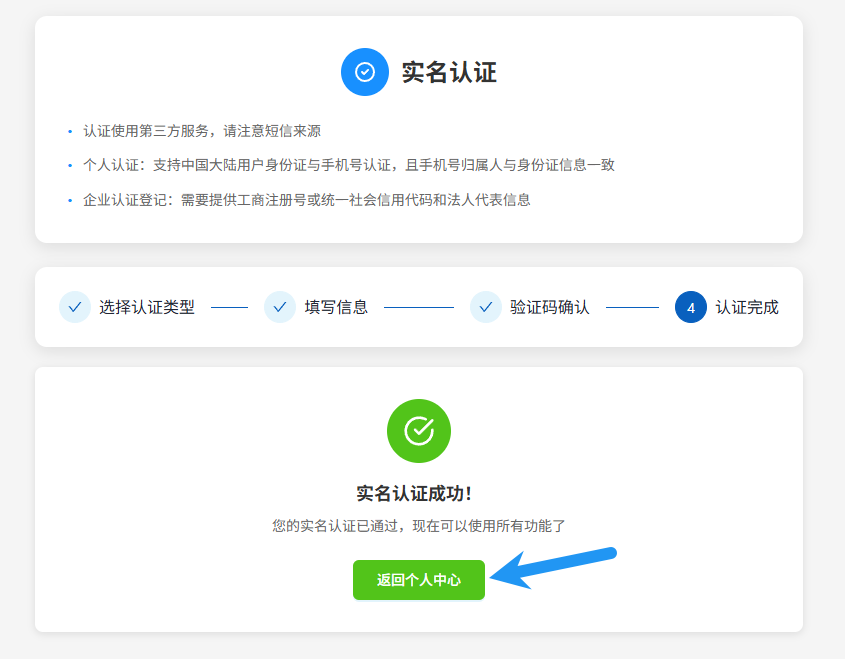Image resolution: width=845 pixels, height=659 pixels.
Task: Click connector line between 填写信息 and 验证码确认
Action: pyautogui.click(x=419, y=308)
